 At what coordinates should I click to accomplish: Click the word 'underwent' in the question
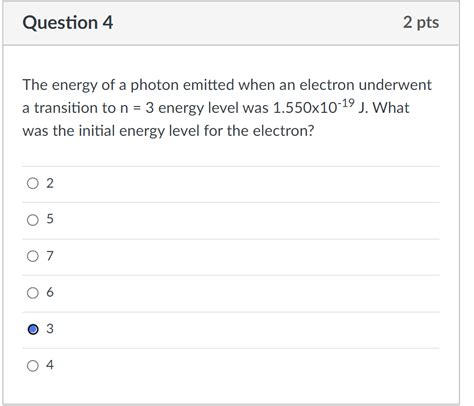click(395, 85)
